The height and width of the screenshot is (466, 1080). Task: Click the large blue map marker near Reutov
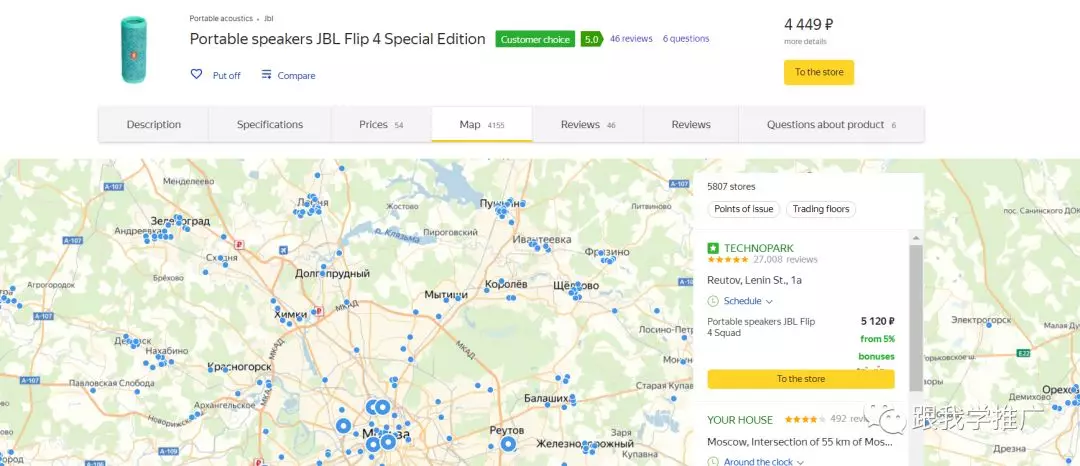508,444
